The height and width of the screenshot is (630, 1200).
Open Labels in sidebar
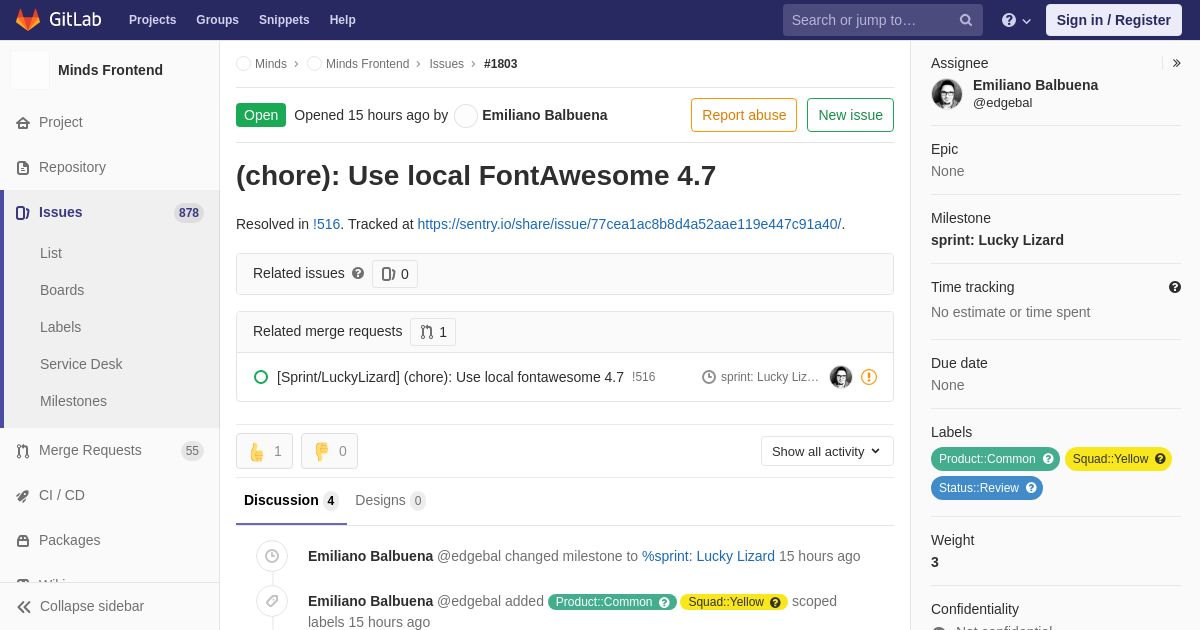pyautogui.click(x=60, y=327)
